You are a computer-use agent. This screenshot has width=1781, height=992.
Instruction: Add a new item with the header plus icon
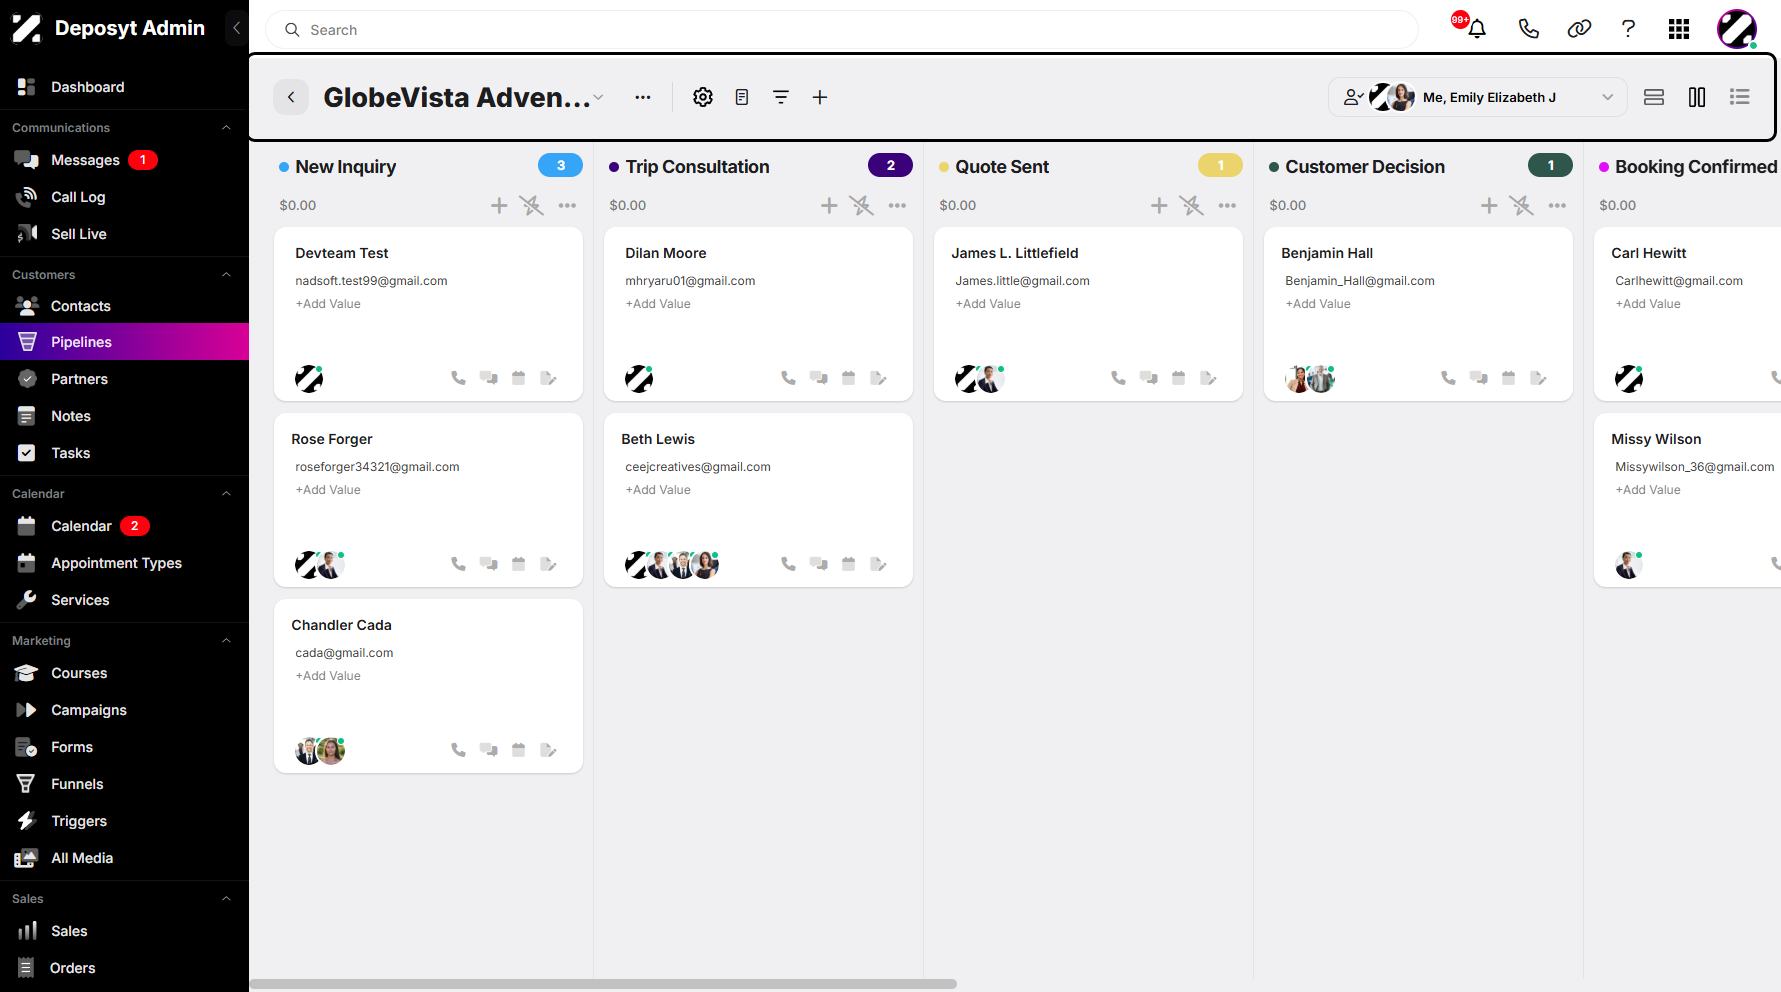[x=820, y=97]
